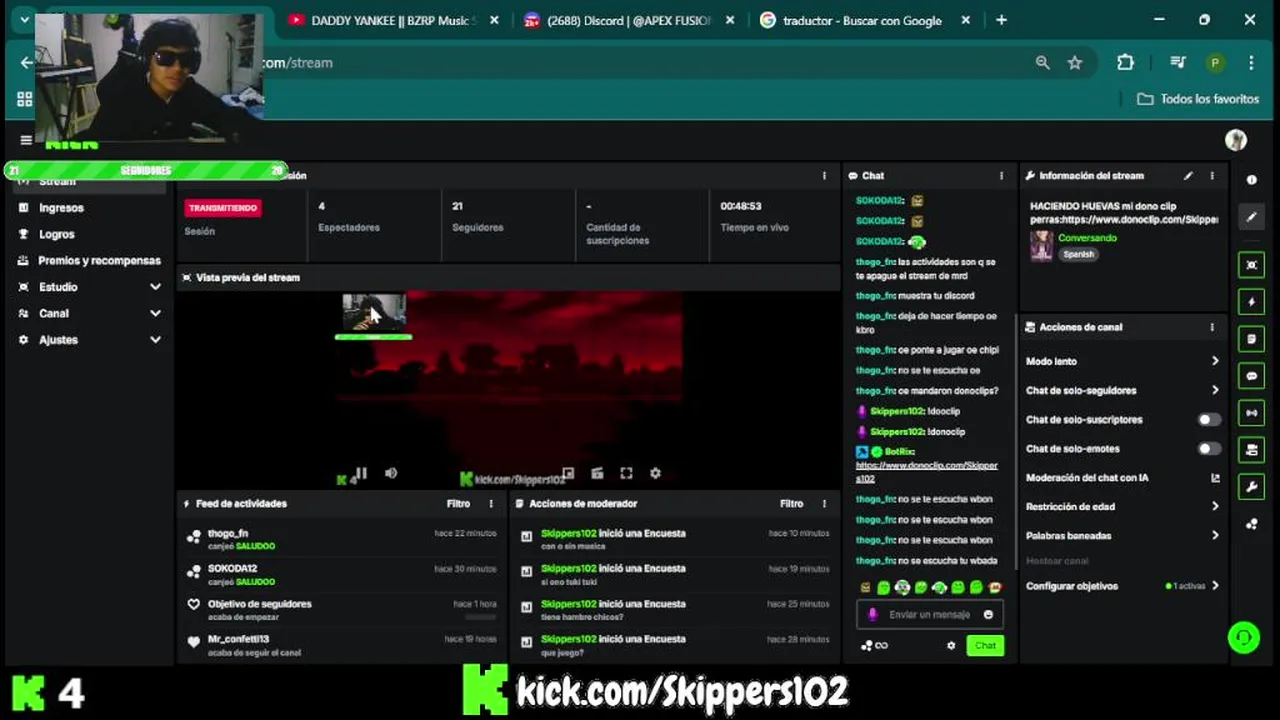Open the Acciones de canal options menu

pos(1212,327)
